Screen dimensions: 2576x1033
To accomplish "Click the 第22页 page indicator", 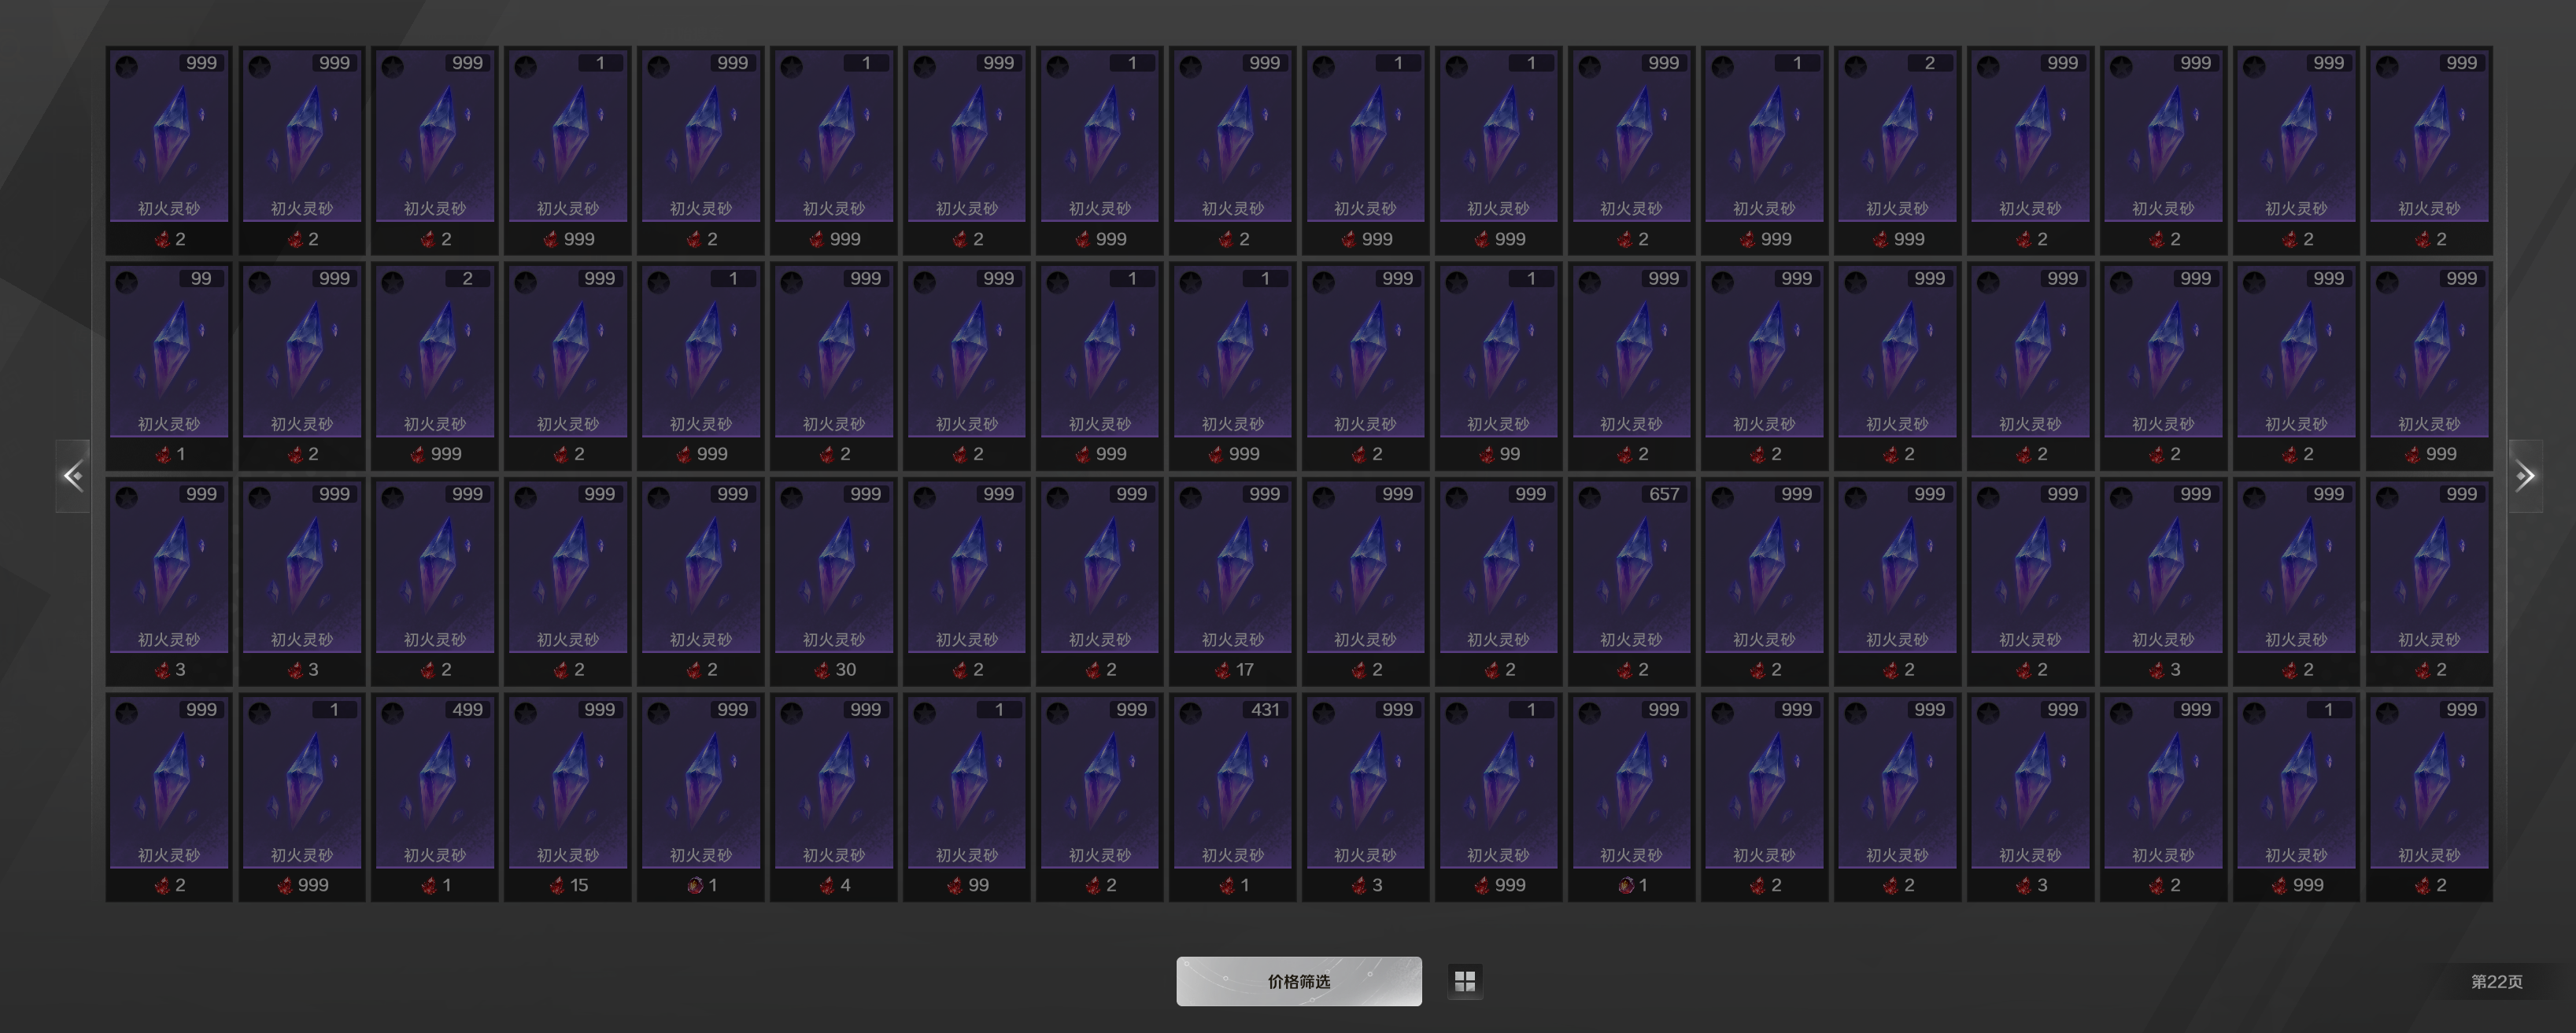I will point(2497,982).
